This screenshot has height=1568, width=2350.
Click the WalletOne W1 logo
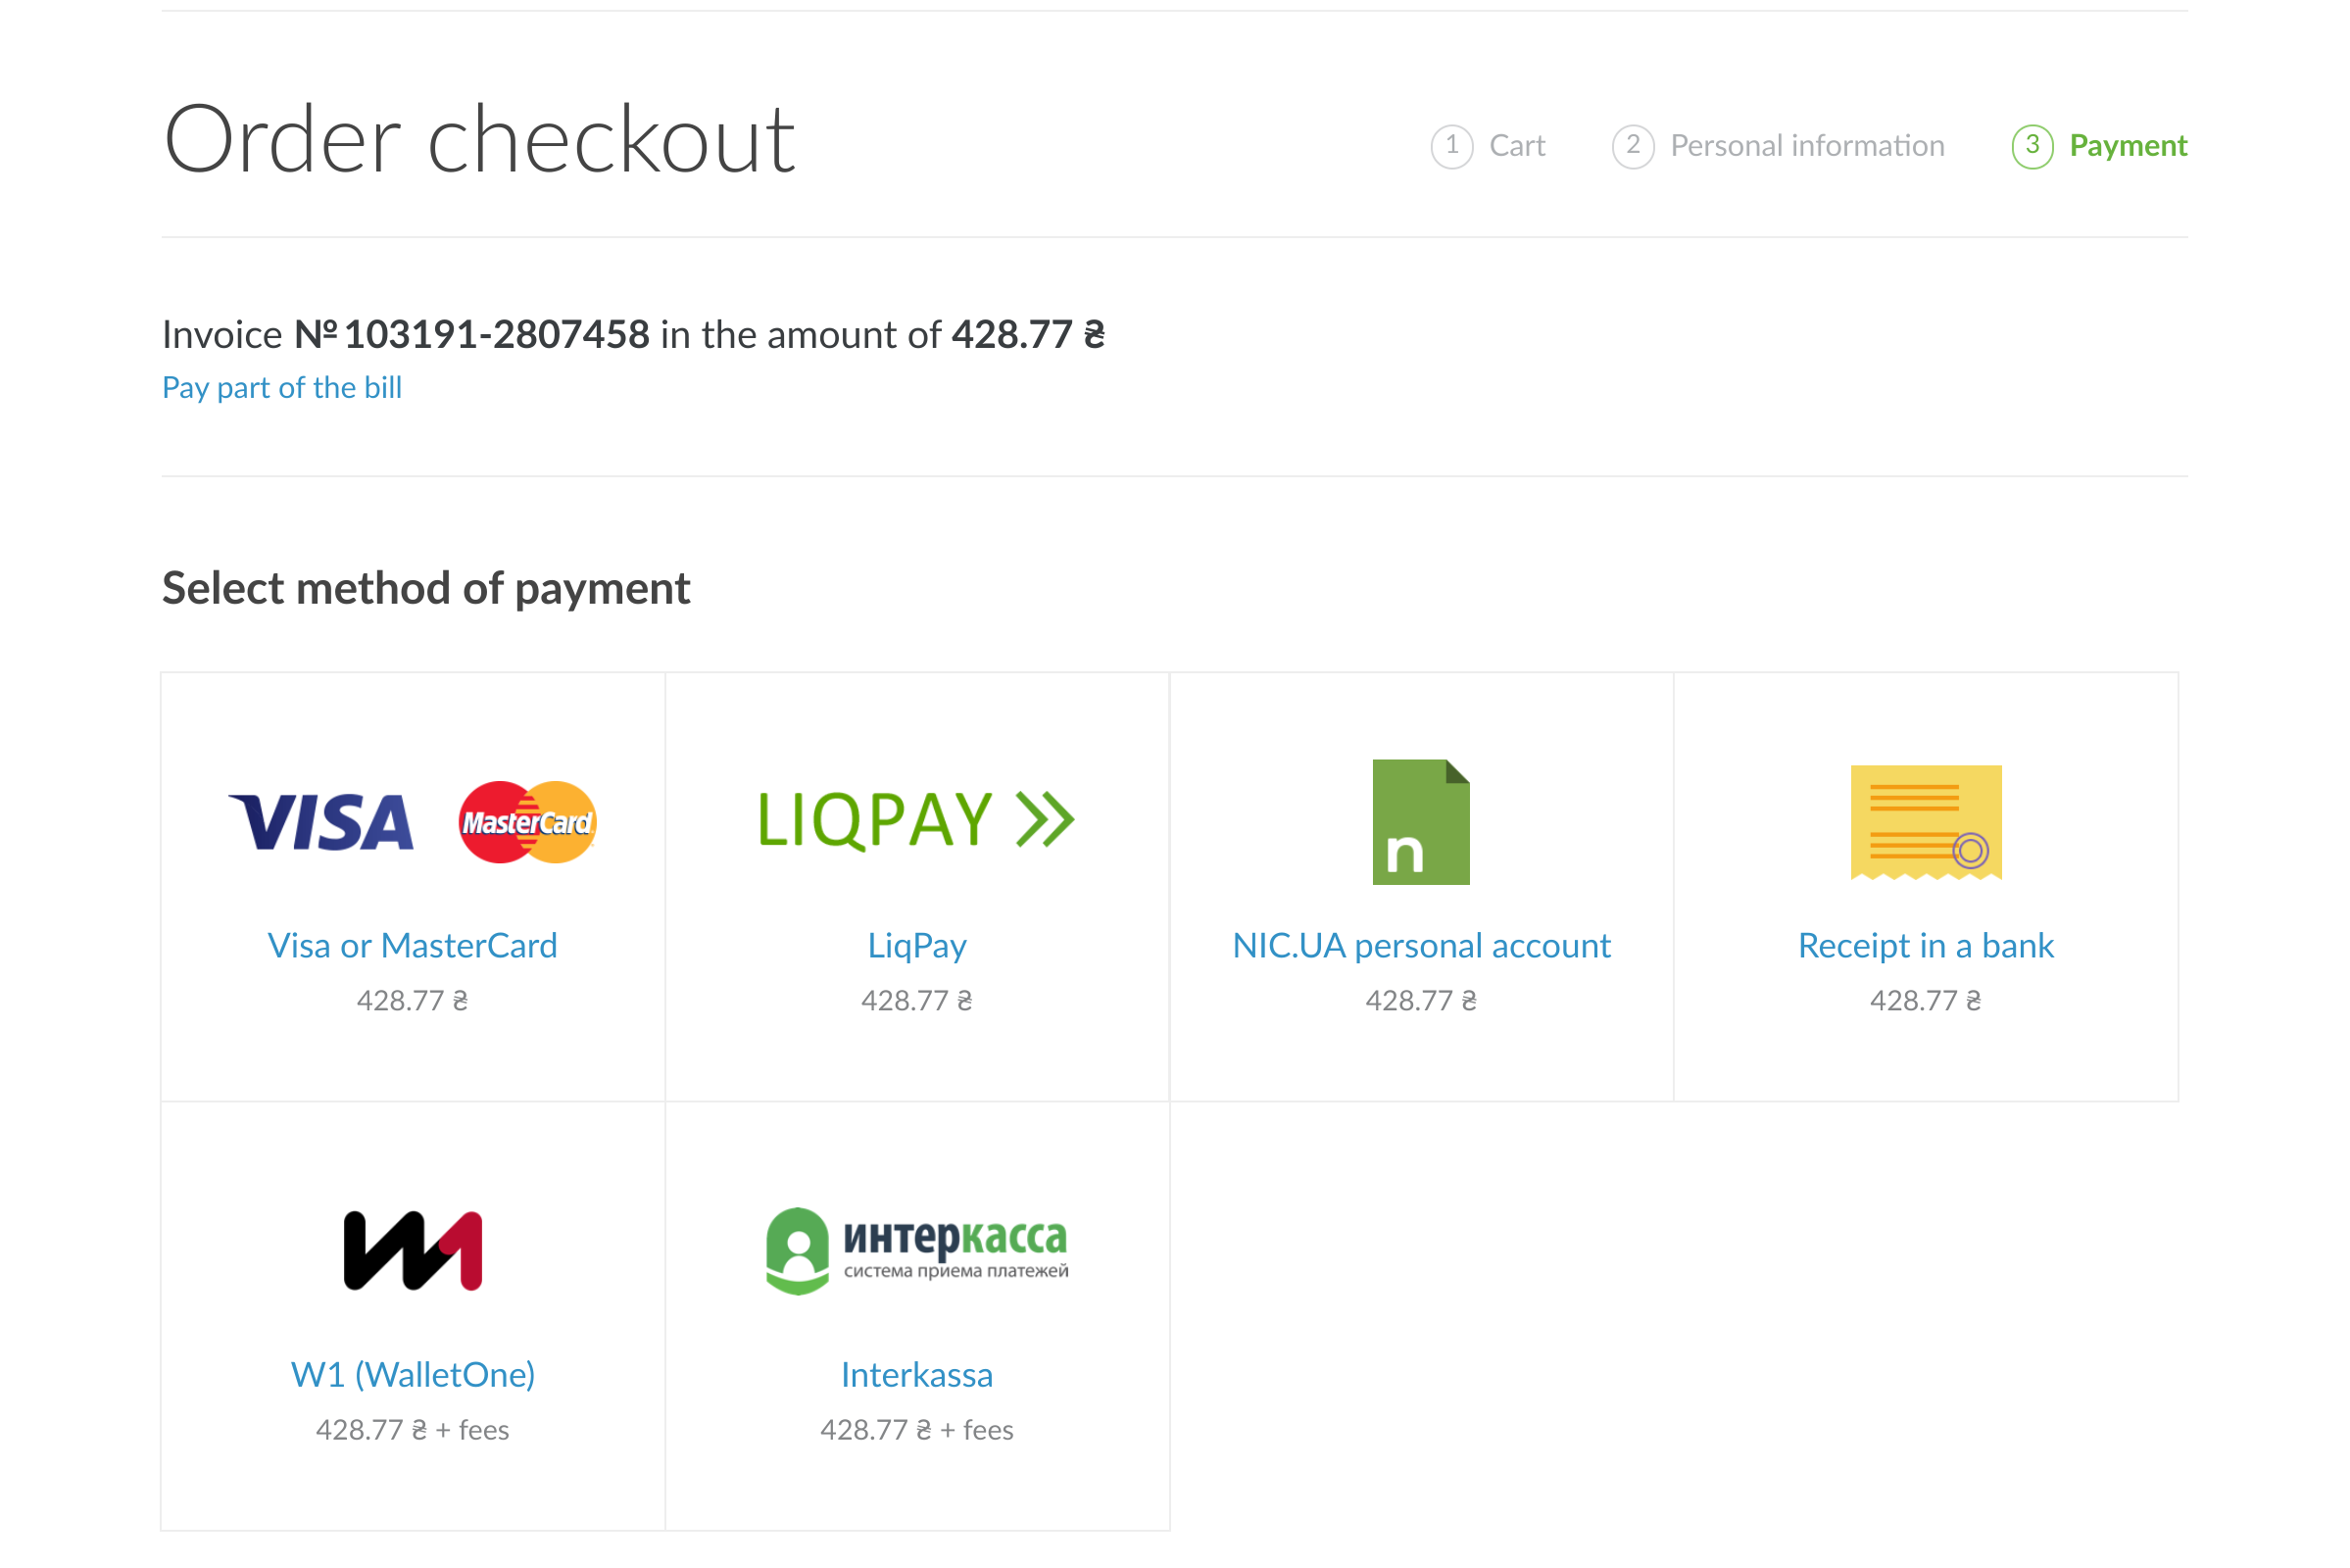point(412,1250)
